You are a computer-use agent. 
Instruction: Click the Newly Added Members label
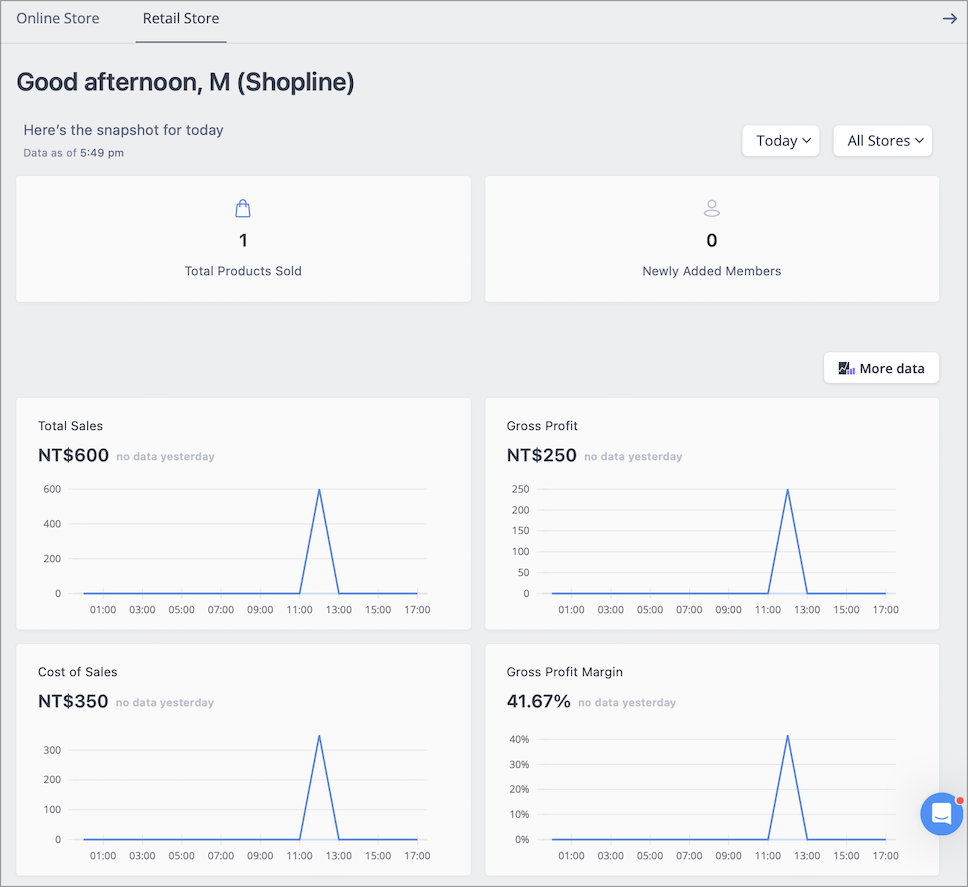point(712,271)
